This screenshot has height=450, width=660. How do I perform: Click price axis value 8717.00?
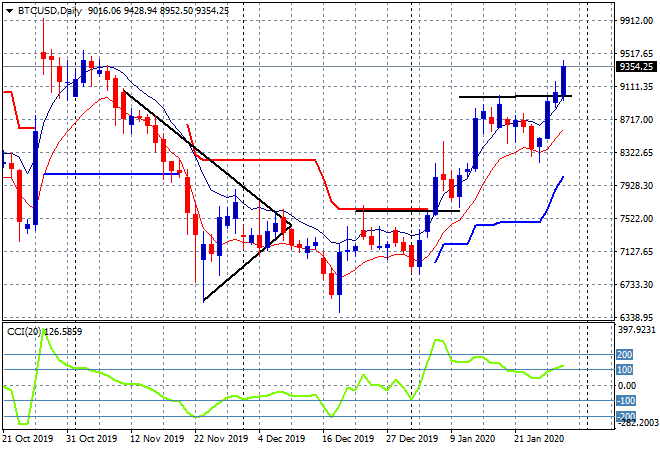pyautogui.click(x=636, y=120)
